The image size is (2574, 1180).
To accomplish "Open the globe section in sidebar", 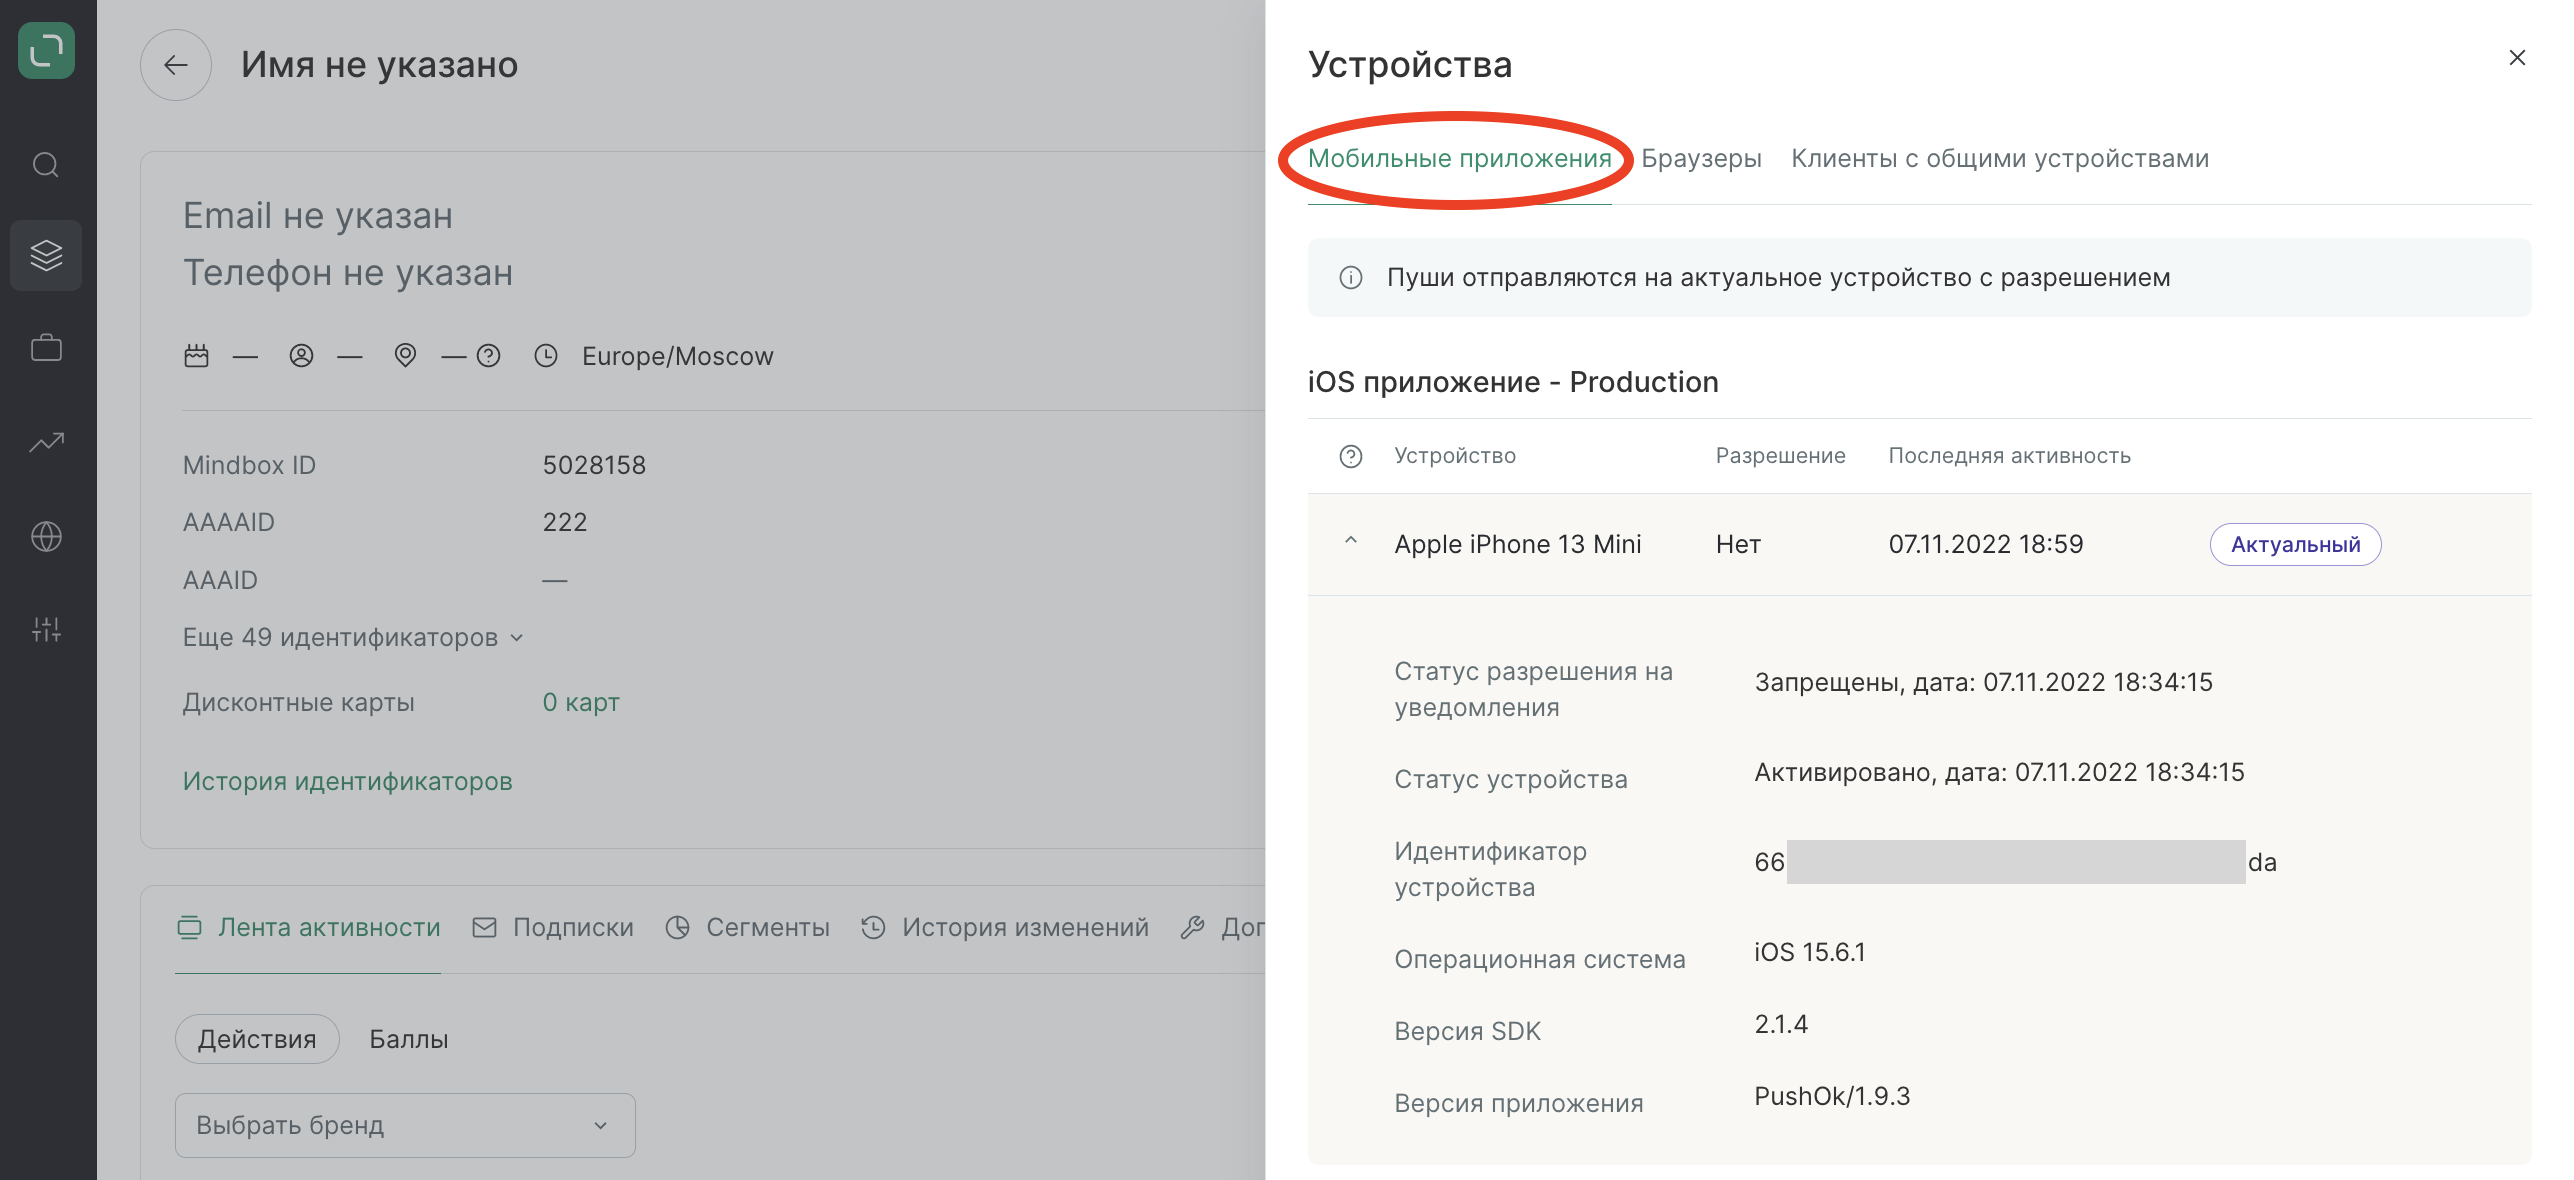I will [x=46, y=536].
